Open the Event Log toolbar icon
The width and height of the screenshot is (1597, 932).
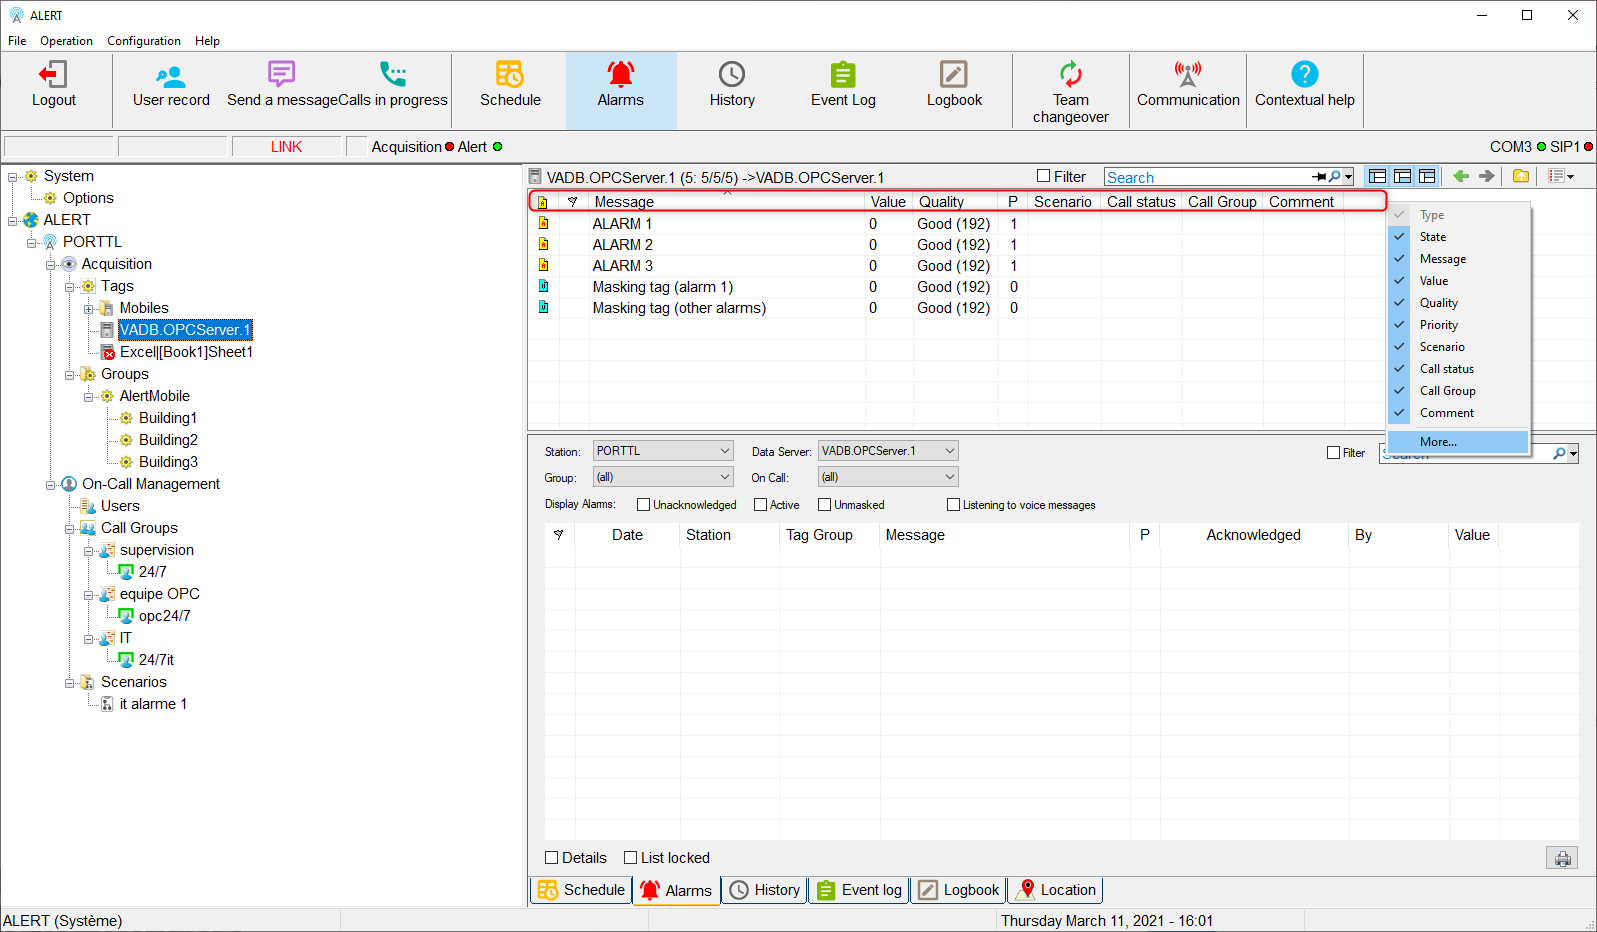(x=843, y=75)
